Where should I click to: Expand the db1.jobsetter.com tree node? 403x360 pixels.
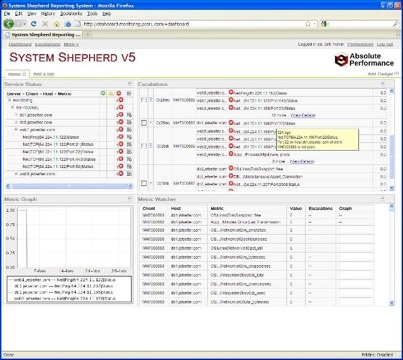(16, 115)
